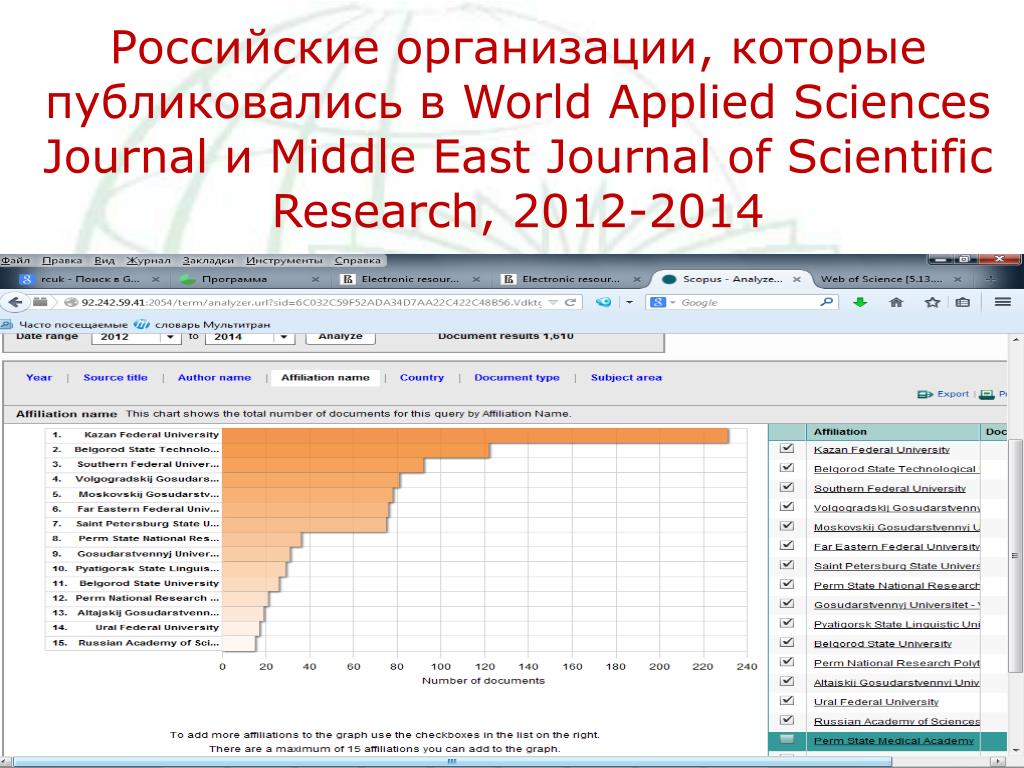Screen dimensions: 1024x768
Task: Click the Часто посещаемые bookmark icon
Action: 6,324
